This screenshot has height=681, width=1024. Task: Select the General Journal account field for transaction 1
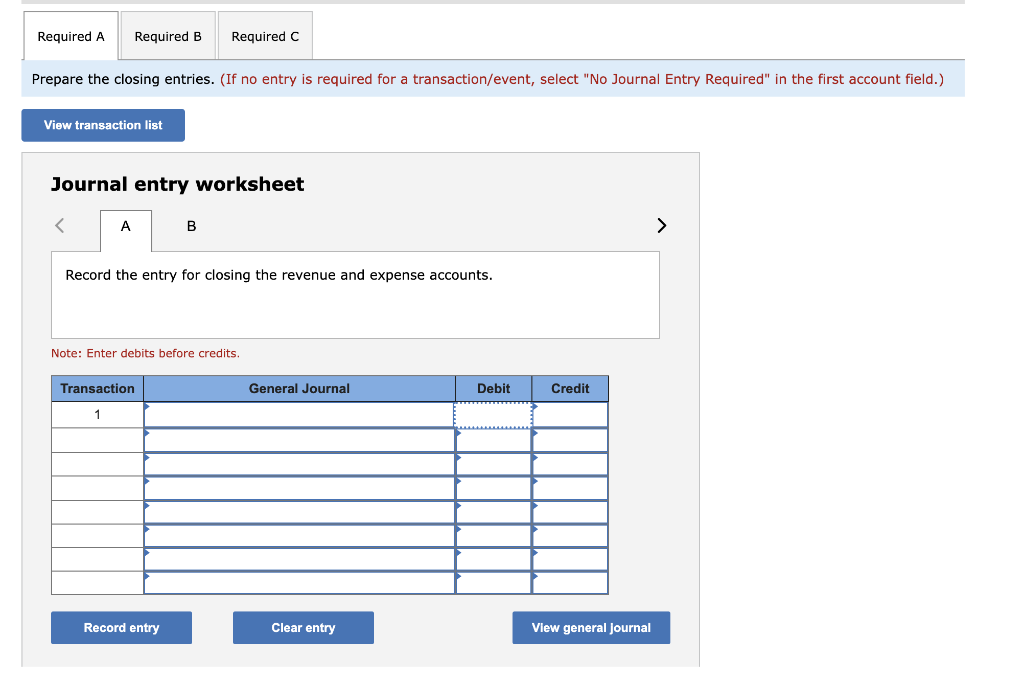[299, 415]
